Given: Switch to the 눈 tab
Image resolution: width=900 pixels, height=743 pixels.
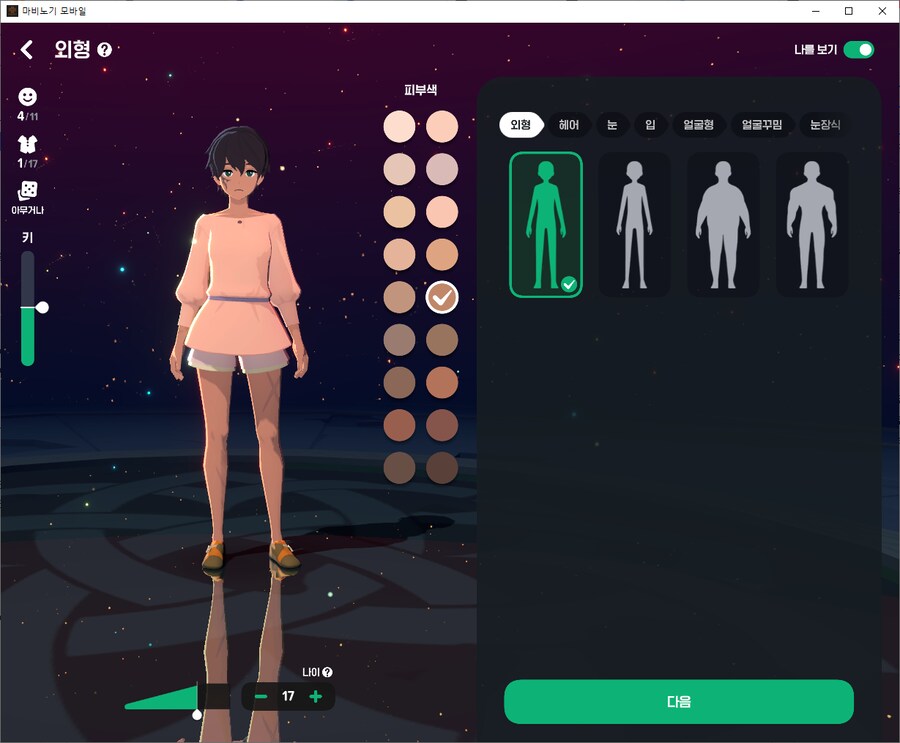Looking at the screenshot, I should [612, 125].
